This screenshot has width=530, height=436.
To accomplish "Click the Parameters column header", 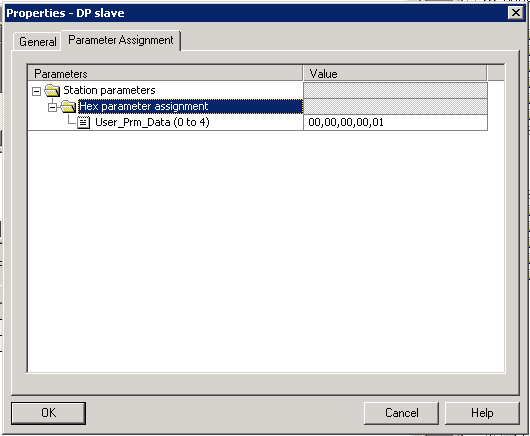I will point(165,73).
